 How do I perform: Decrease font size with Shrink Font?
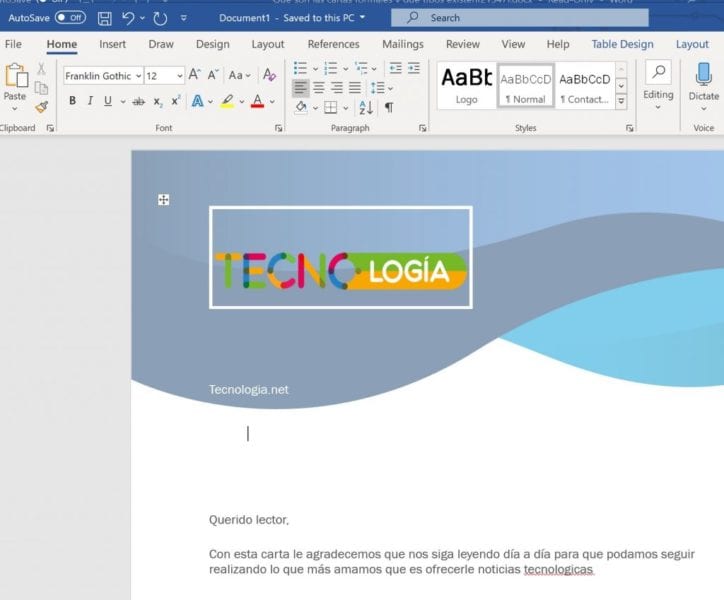point(212,75)
